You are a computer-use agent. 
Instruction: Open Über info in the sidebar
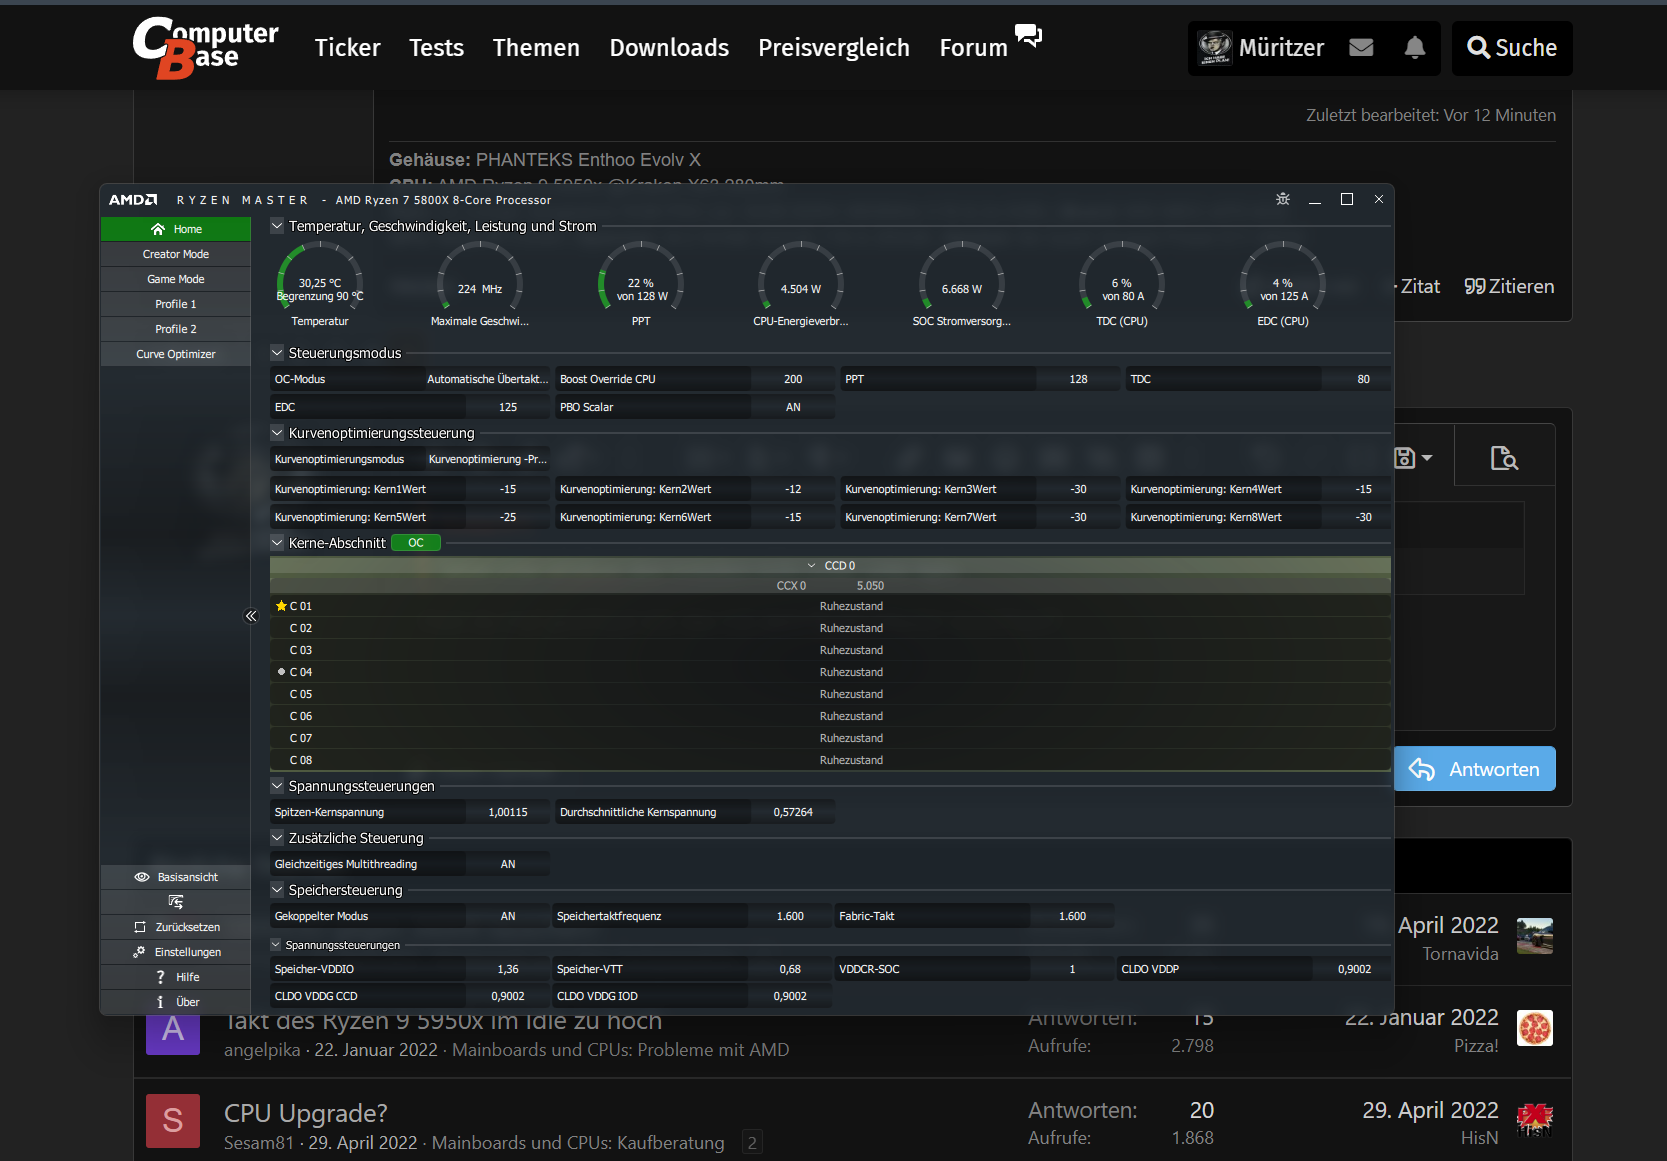click(176, 1002)
